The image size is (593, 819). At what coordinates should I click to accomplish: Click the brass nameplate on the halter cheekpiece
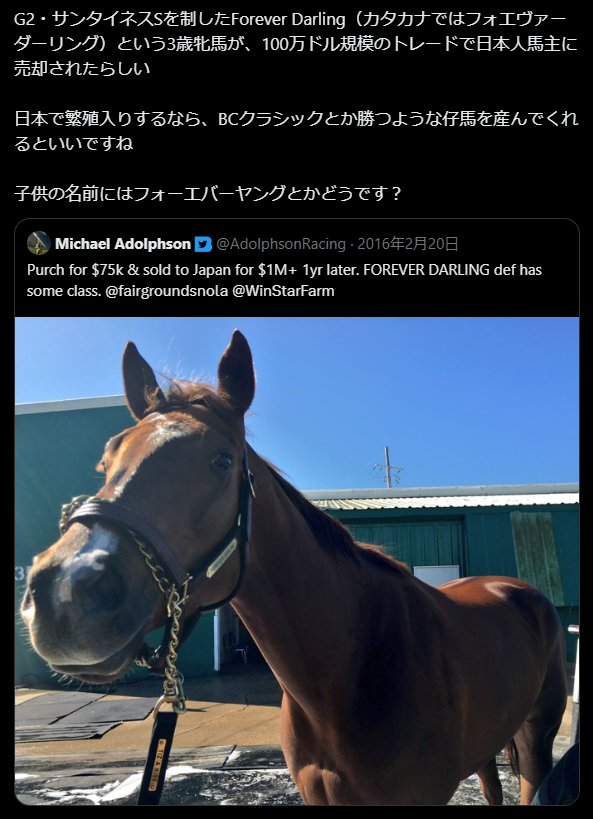[222, 558]
